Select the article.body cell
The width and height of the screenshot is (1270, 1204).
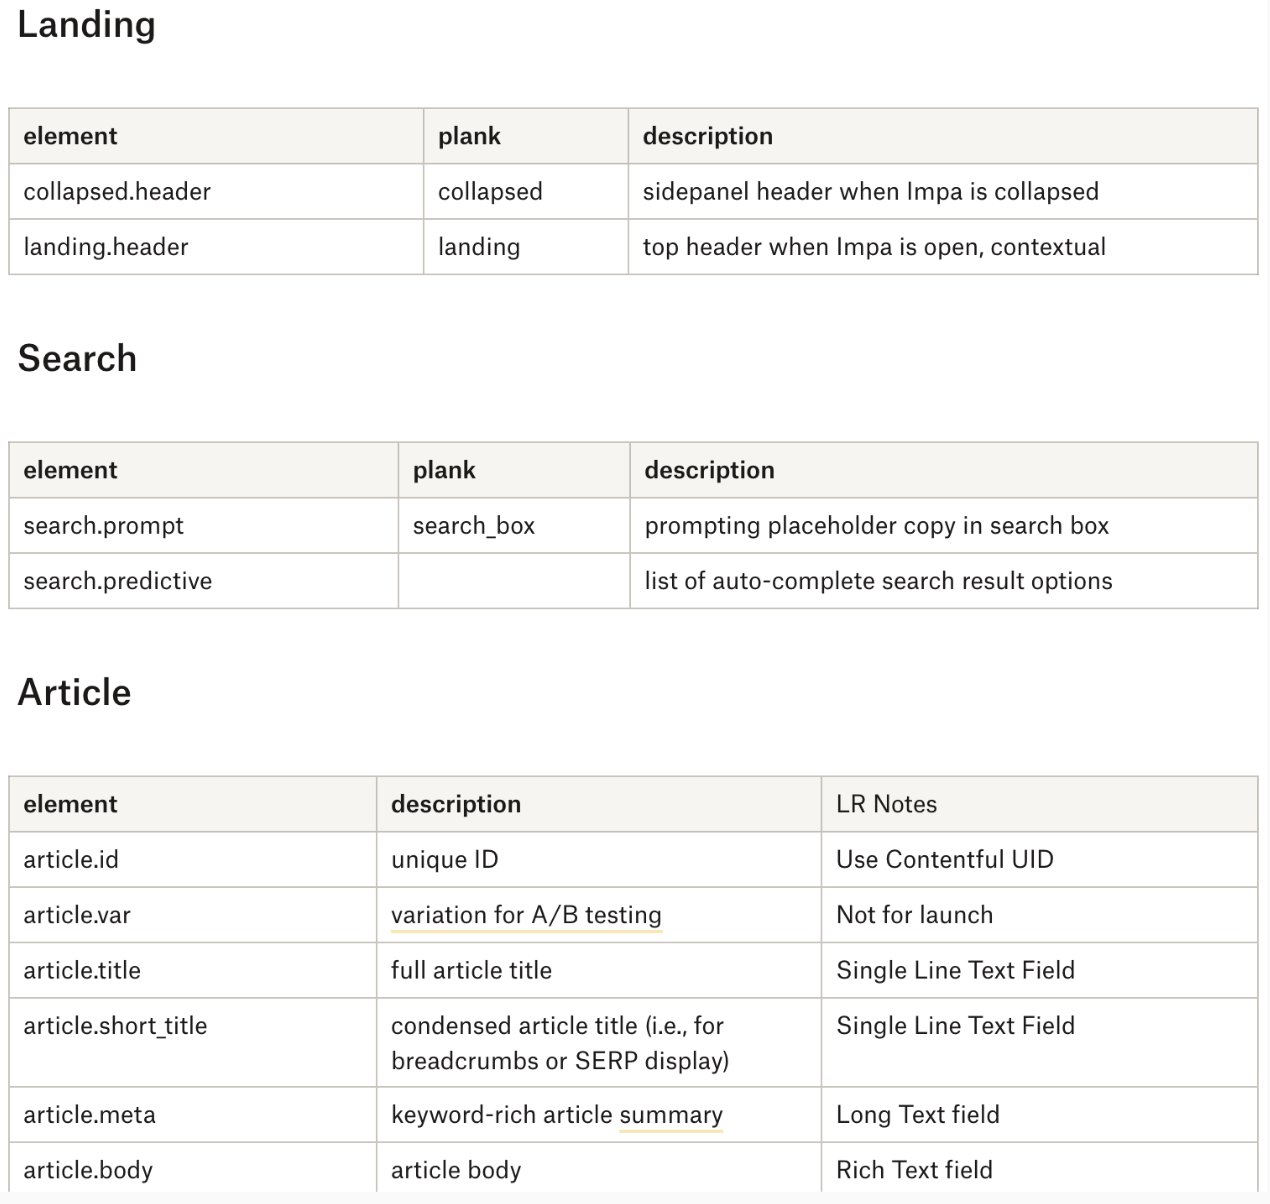(x=193, y=1168)
